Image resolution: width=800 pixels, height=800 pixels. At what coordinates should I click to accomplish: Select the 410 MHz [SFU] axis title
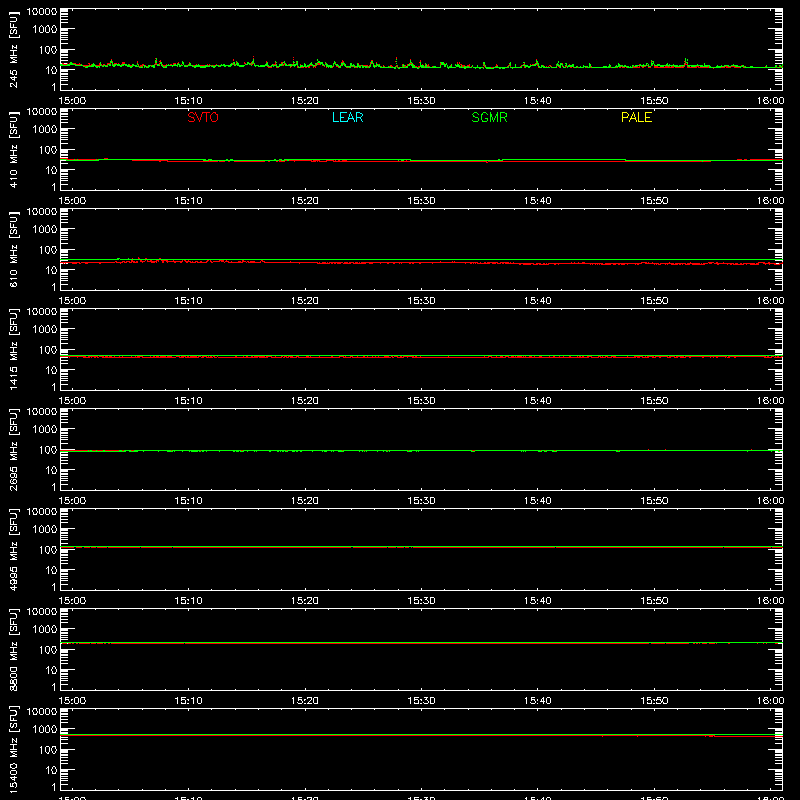[13, 149]
